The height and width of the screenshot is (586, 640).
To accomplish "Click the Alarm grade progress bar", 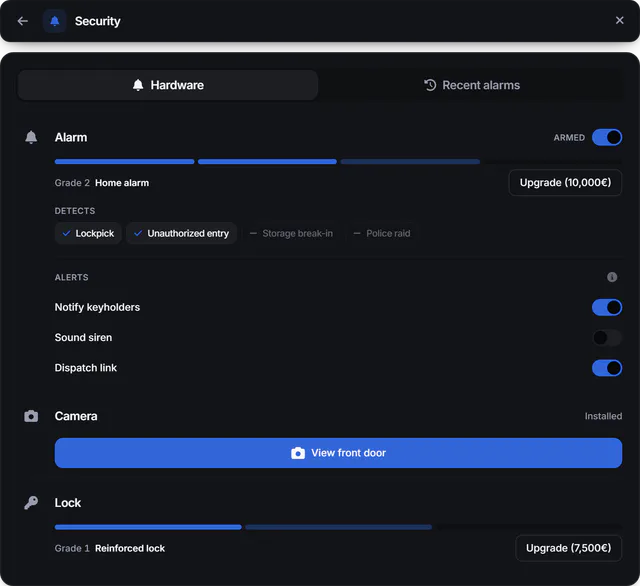I will pos(338,162).
